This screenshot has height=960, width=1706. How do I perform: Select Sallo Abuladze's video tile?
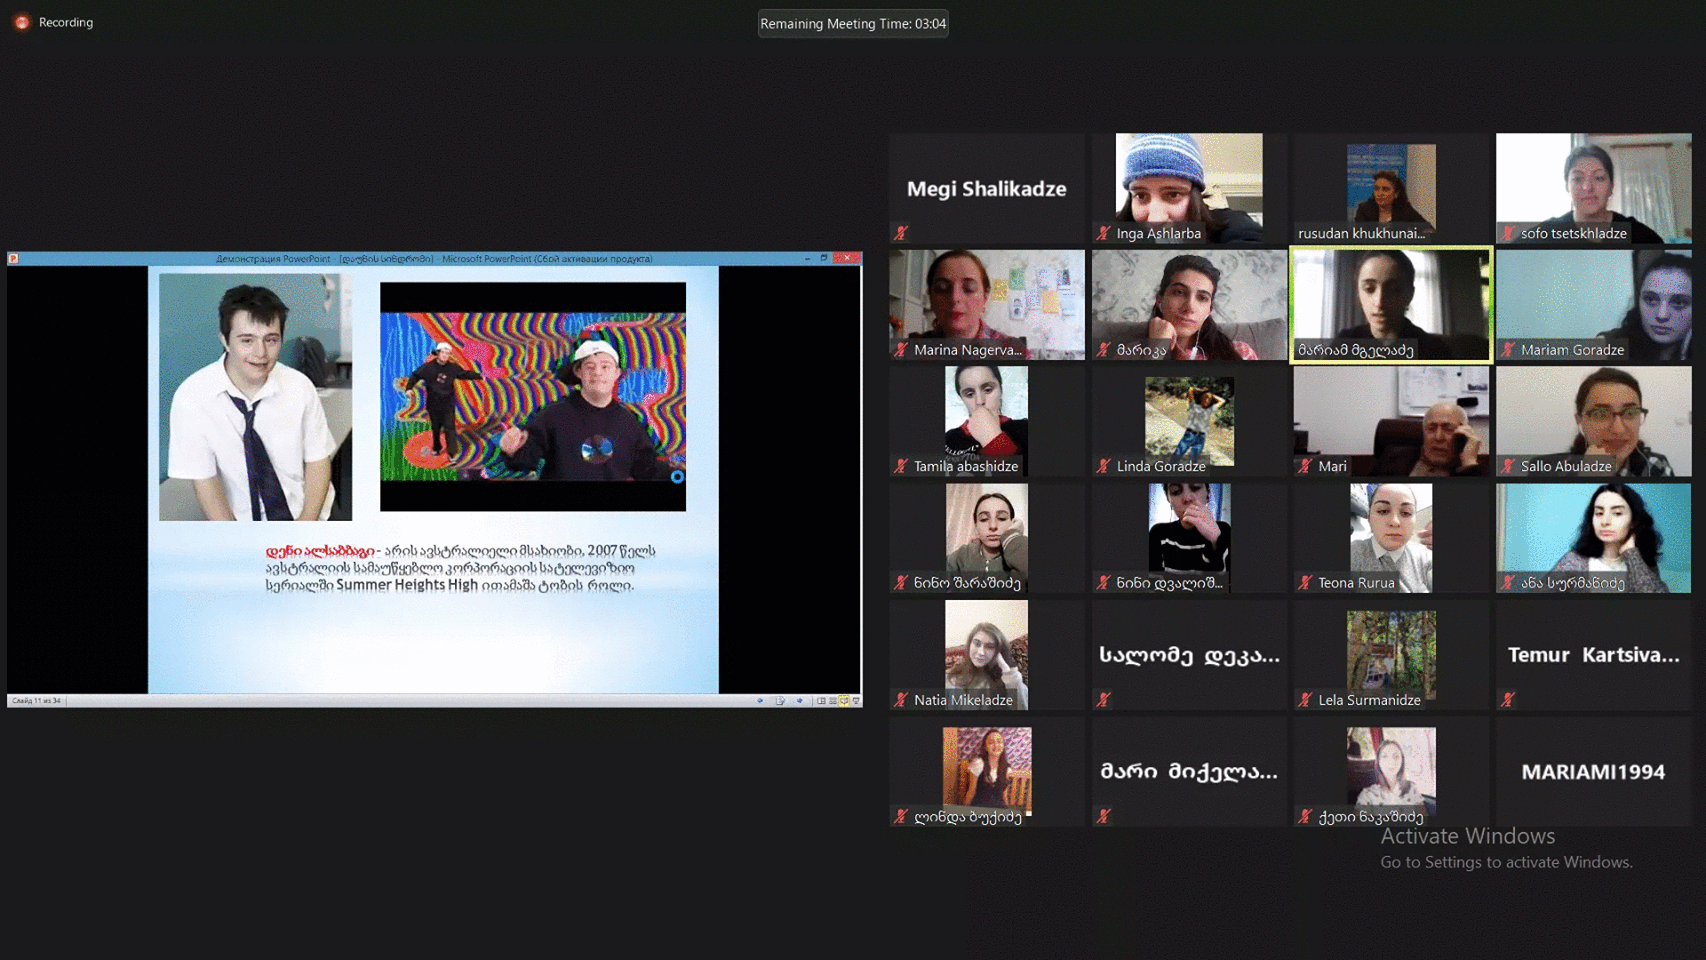(x=1593, y=420)
